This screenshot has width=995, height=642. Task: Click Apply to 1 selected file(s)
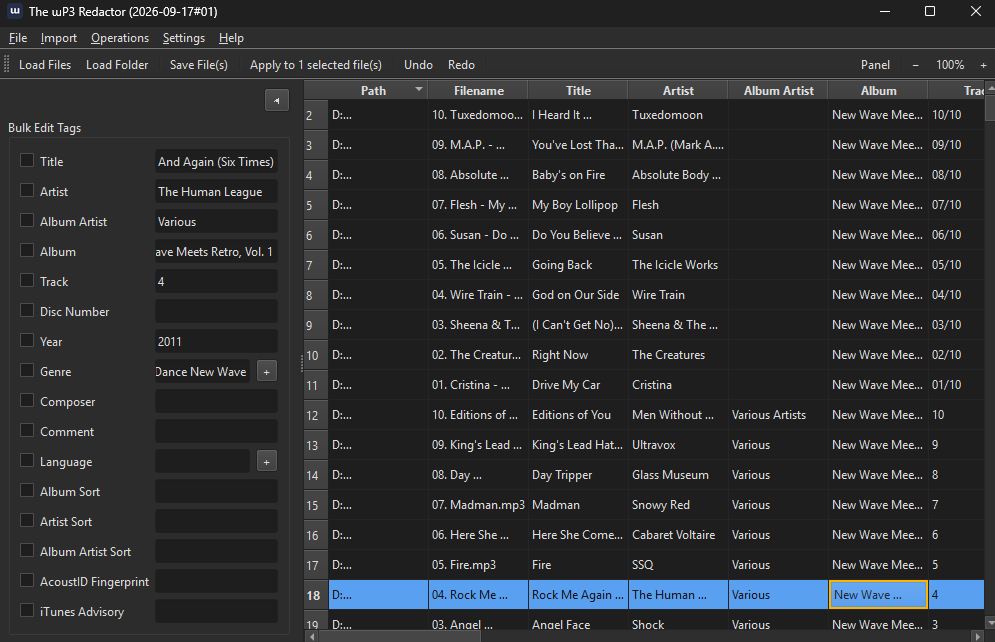pyautogui.click(x=316, y=65)
